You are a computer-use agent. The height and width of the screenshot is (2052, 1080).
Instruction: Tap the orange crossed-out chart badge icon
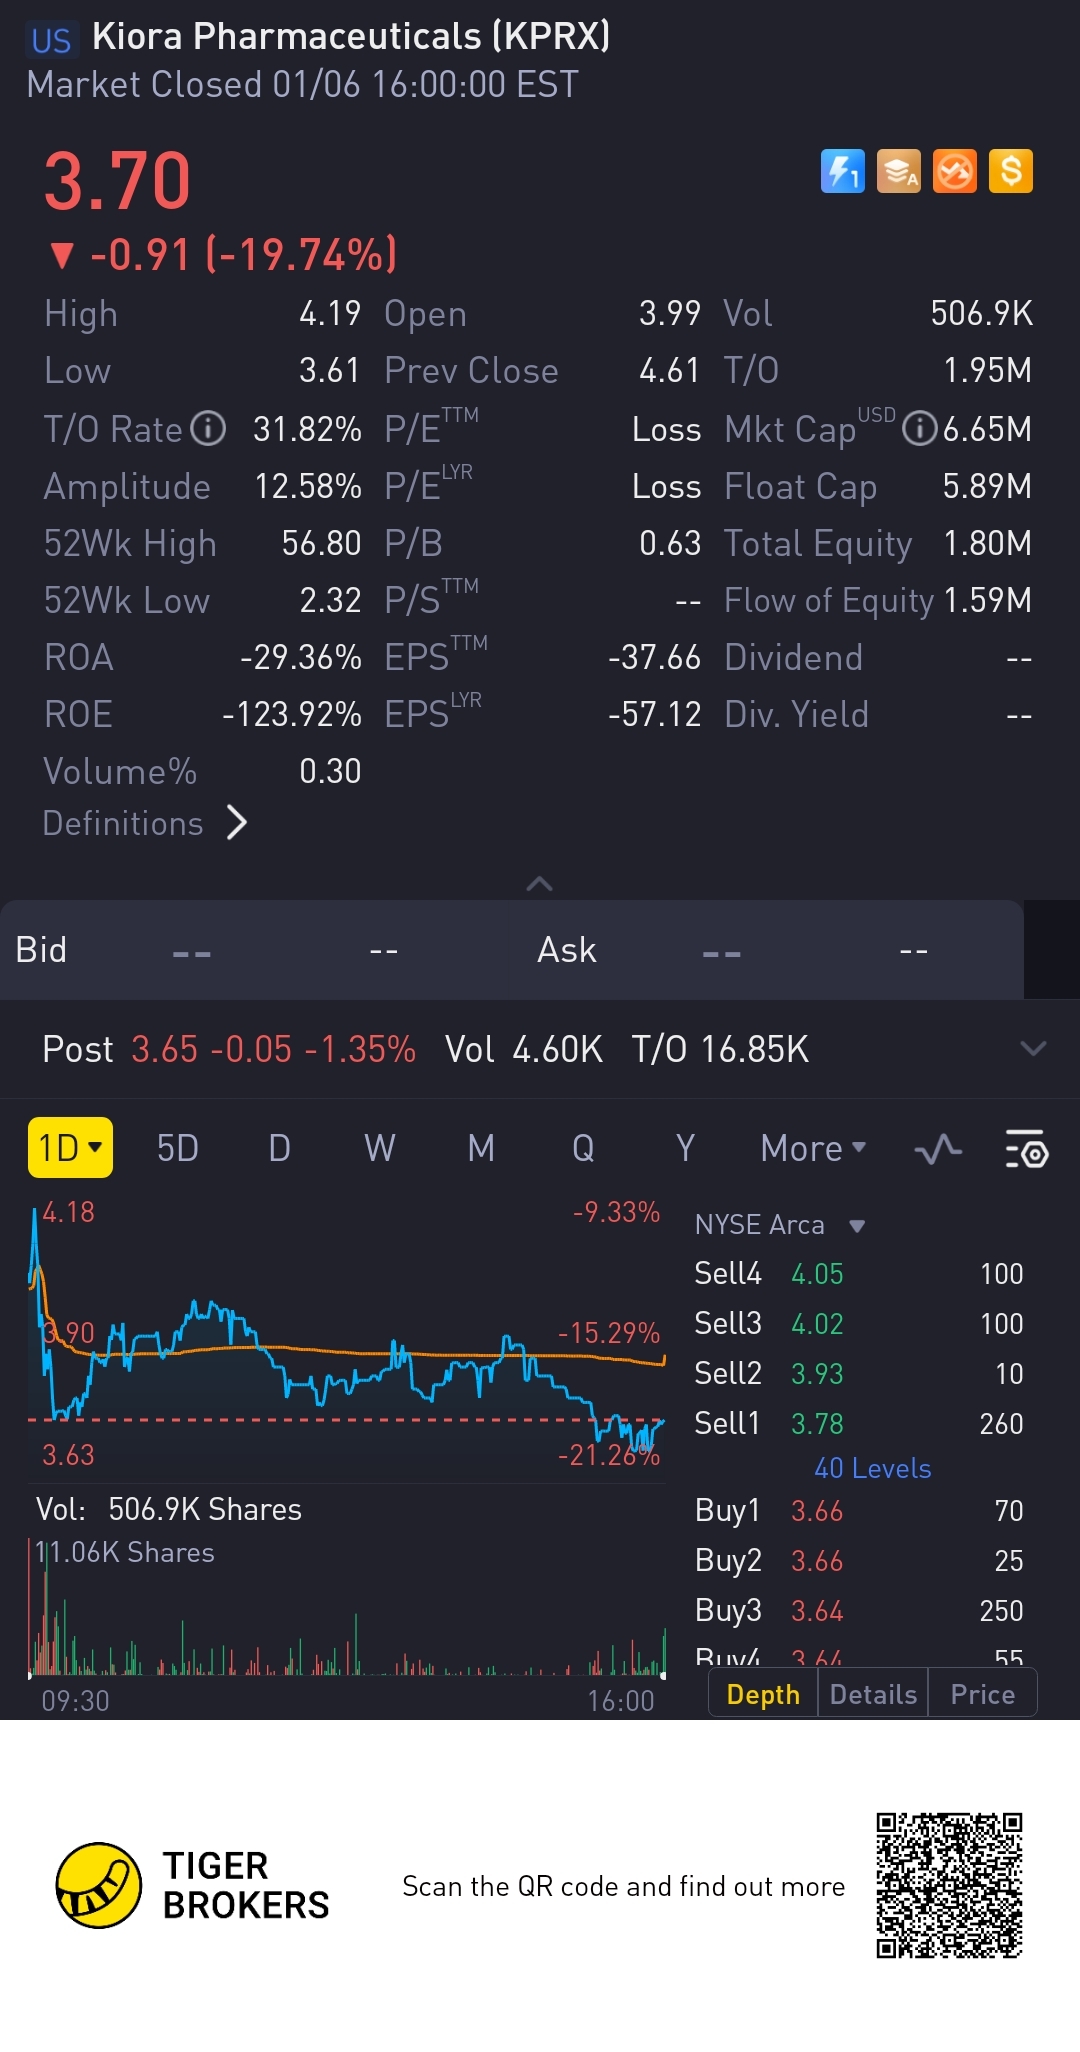pyautogui.click(x=954, y=171)
